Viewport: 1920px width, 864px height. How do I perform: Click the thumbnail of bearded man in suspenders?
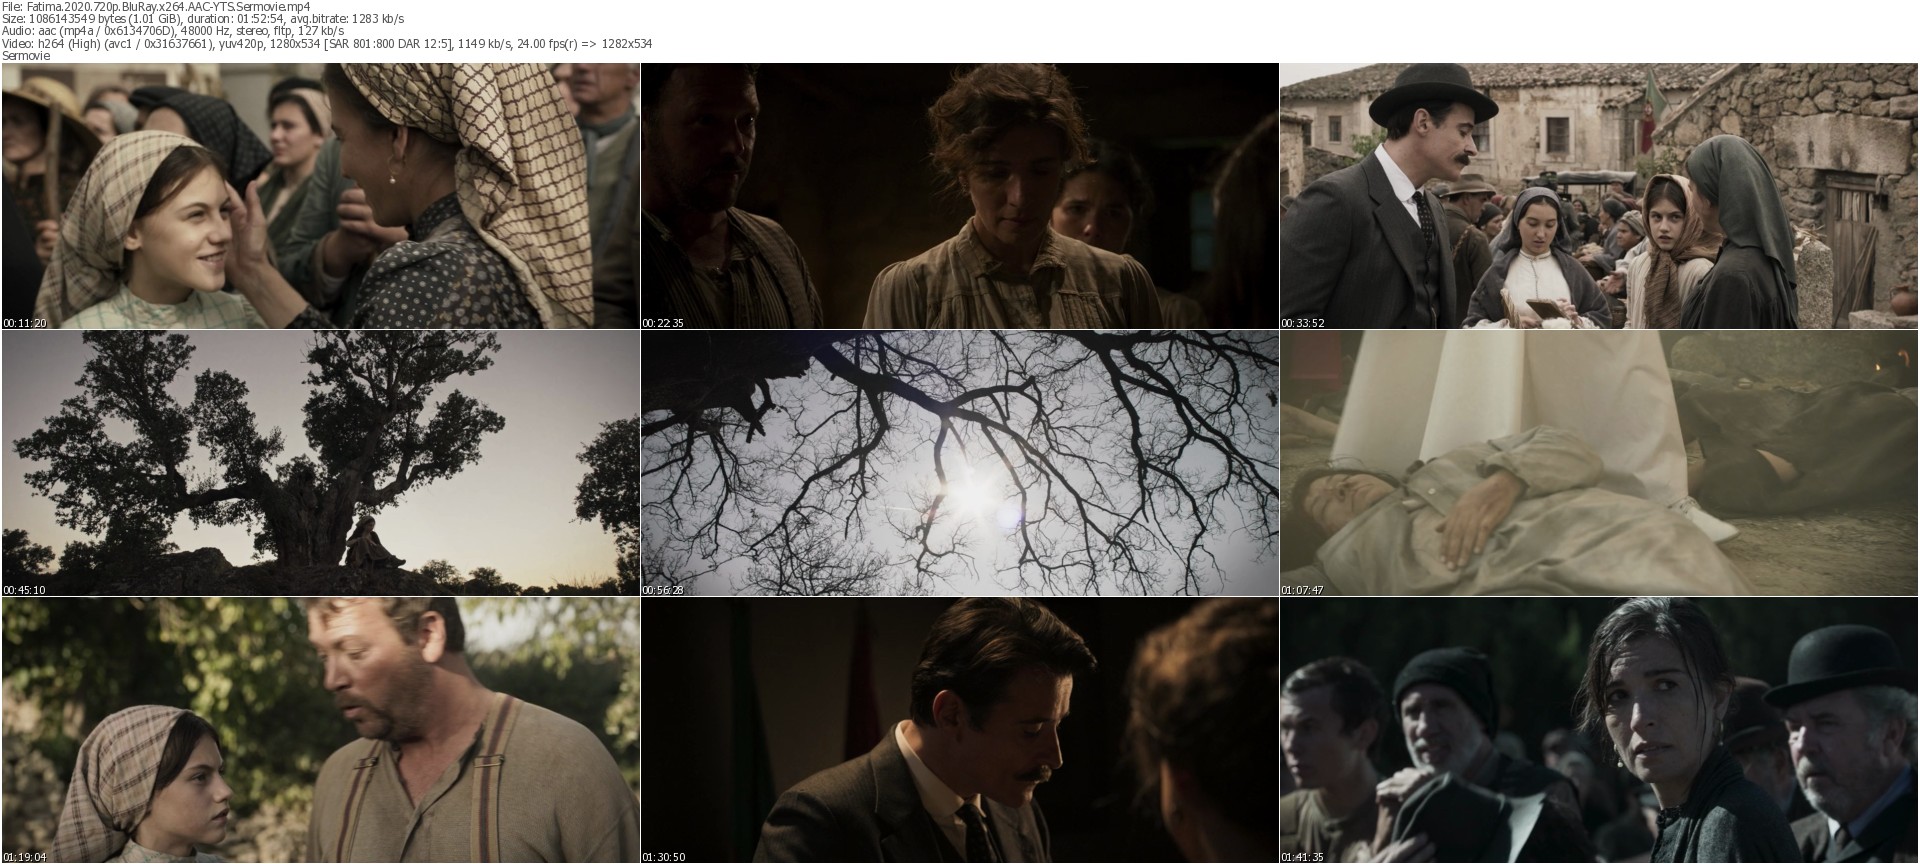coord(320,730)
